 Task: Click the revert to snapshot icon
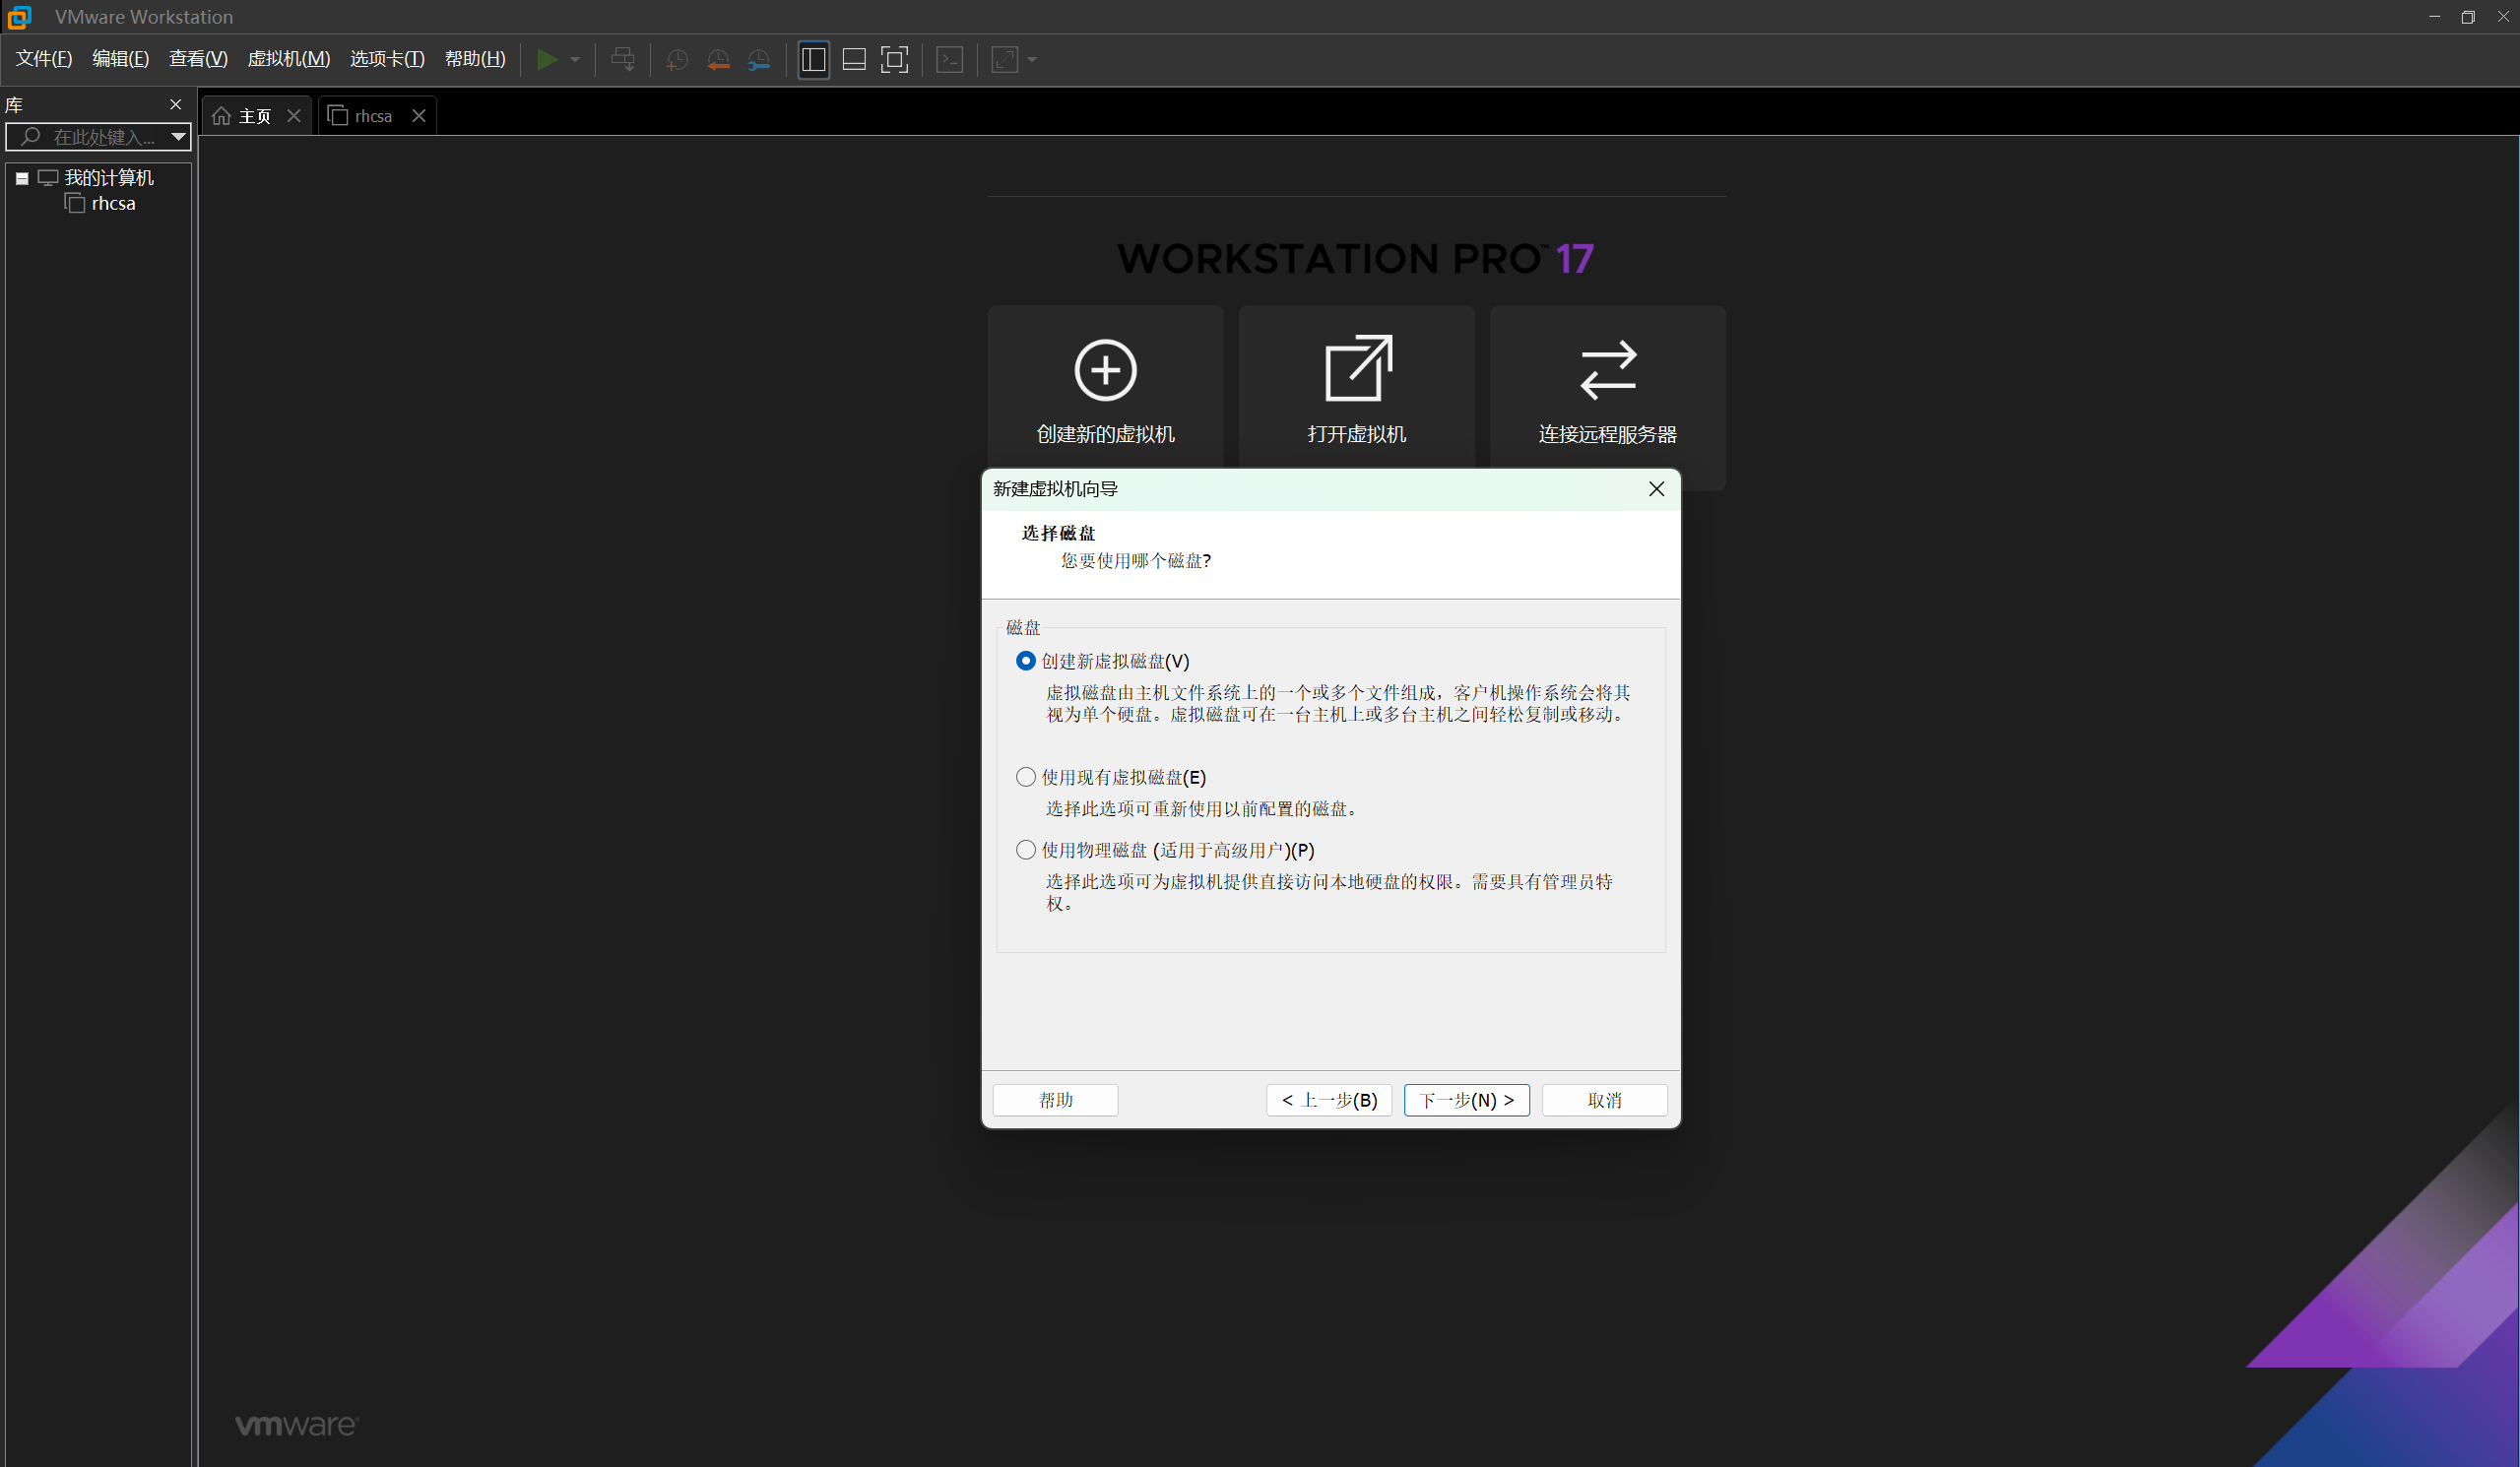coord(718,60)
